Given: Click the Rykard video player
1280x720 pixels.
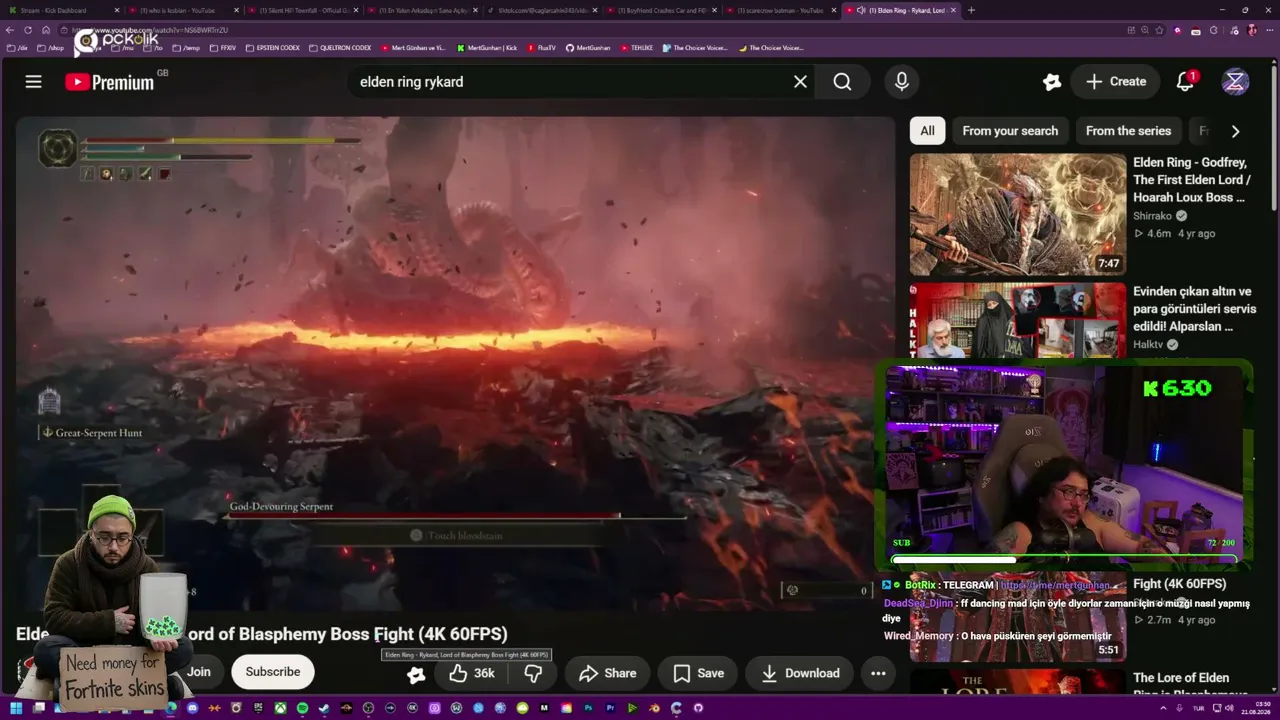Looking at the screenshot, I should pos(455,365).
